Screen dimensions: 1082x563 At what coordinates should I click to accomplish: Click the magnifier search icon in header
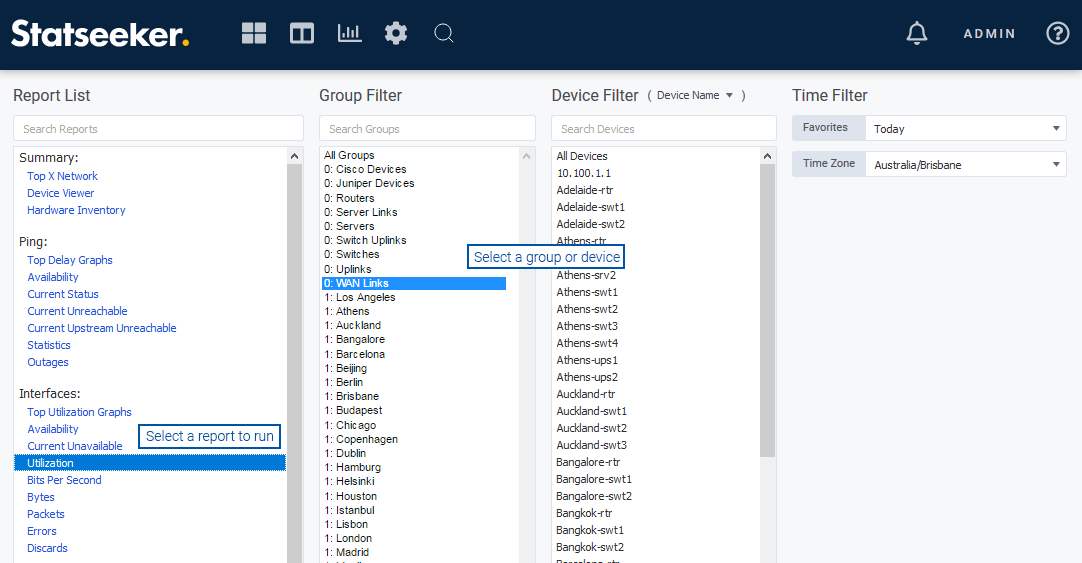444,33
